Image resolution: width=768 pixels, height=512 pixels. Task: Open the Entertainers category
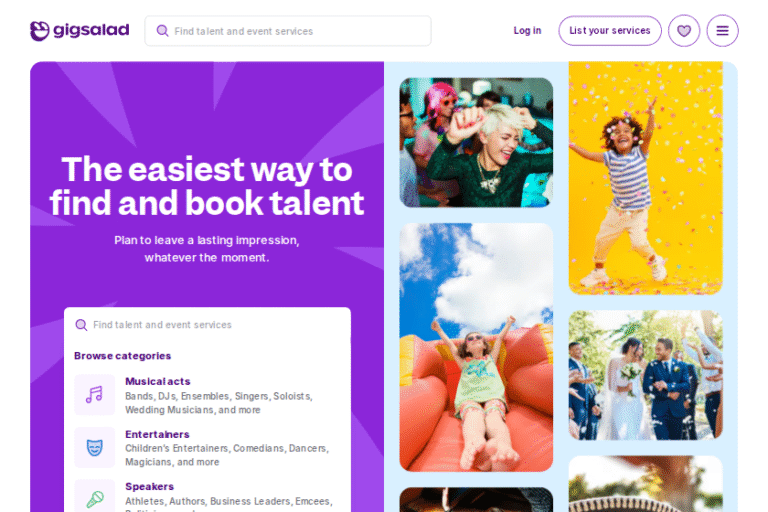(157, 434)
